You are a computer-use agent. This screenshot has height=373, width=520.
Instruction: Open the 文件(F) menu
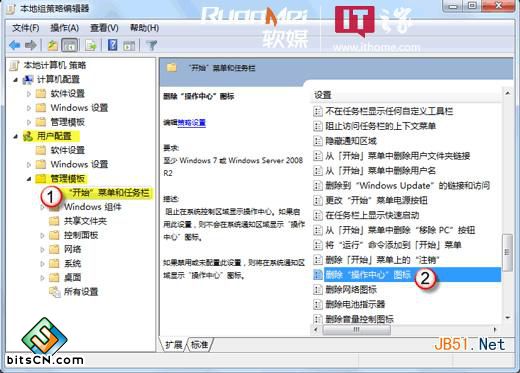25,28
